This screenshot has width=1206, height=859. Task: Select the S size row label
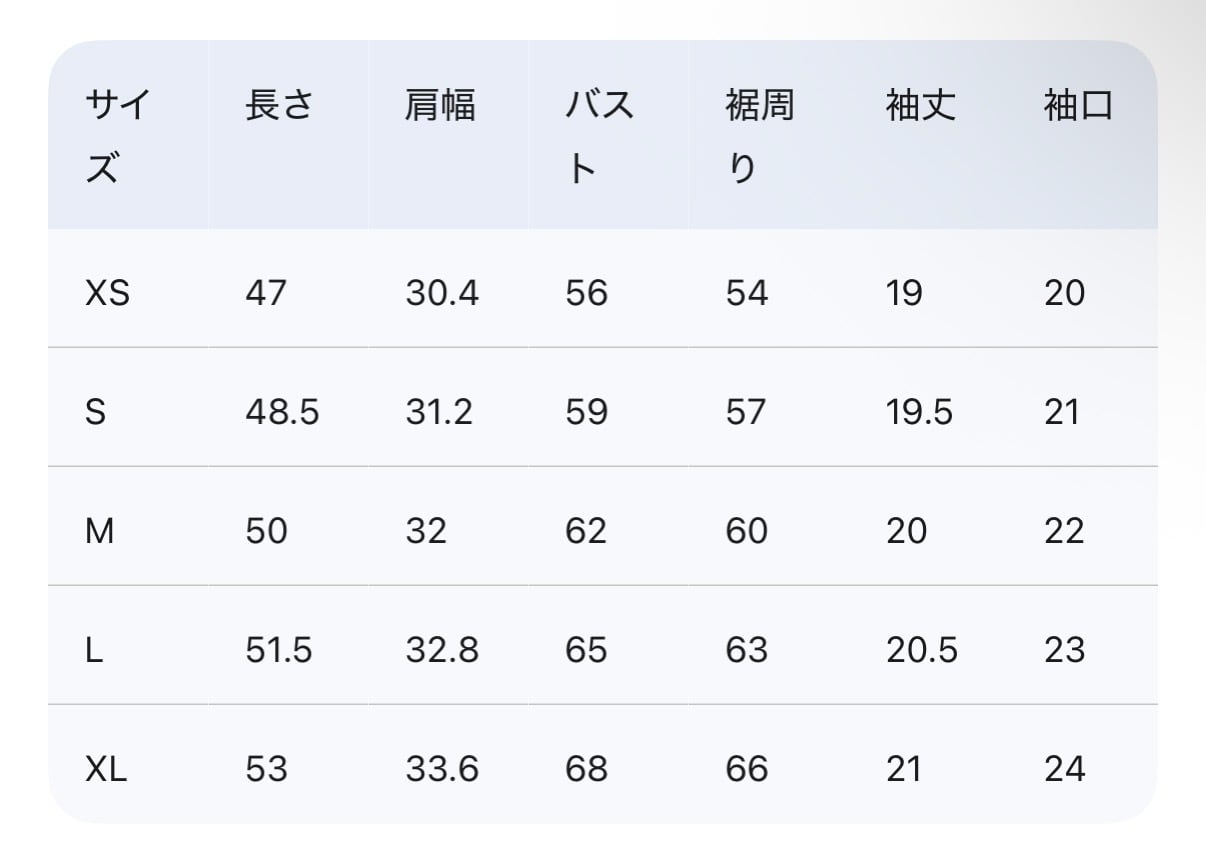[96, 412]
